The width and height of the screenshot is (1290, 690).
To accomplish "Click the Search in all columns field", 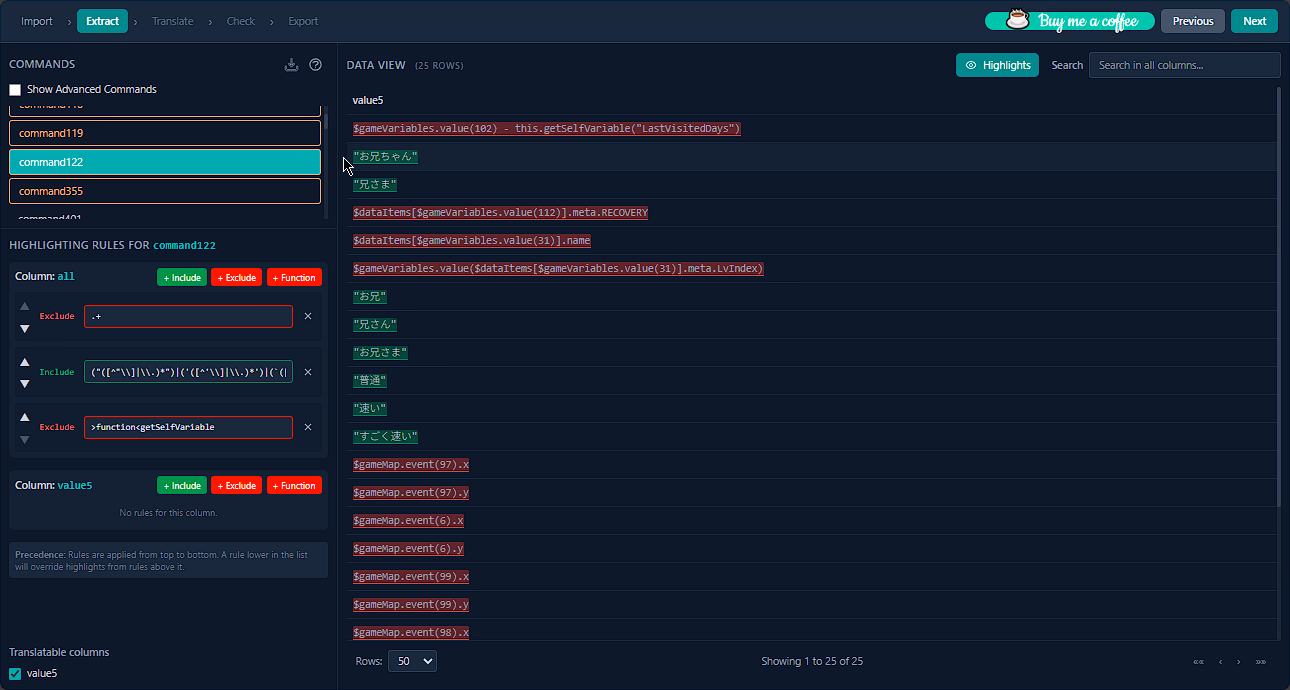I will click(1184, 65).
